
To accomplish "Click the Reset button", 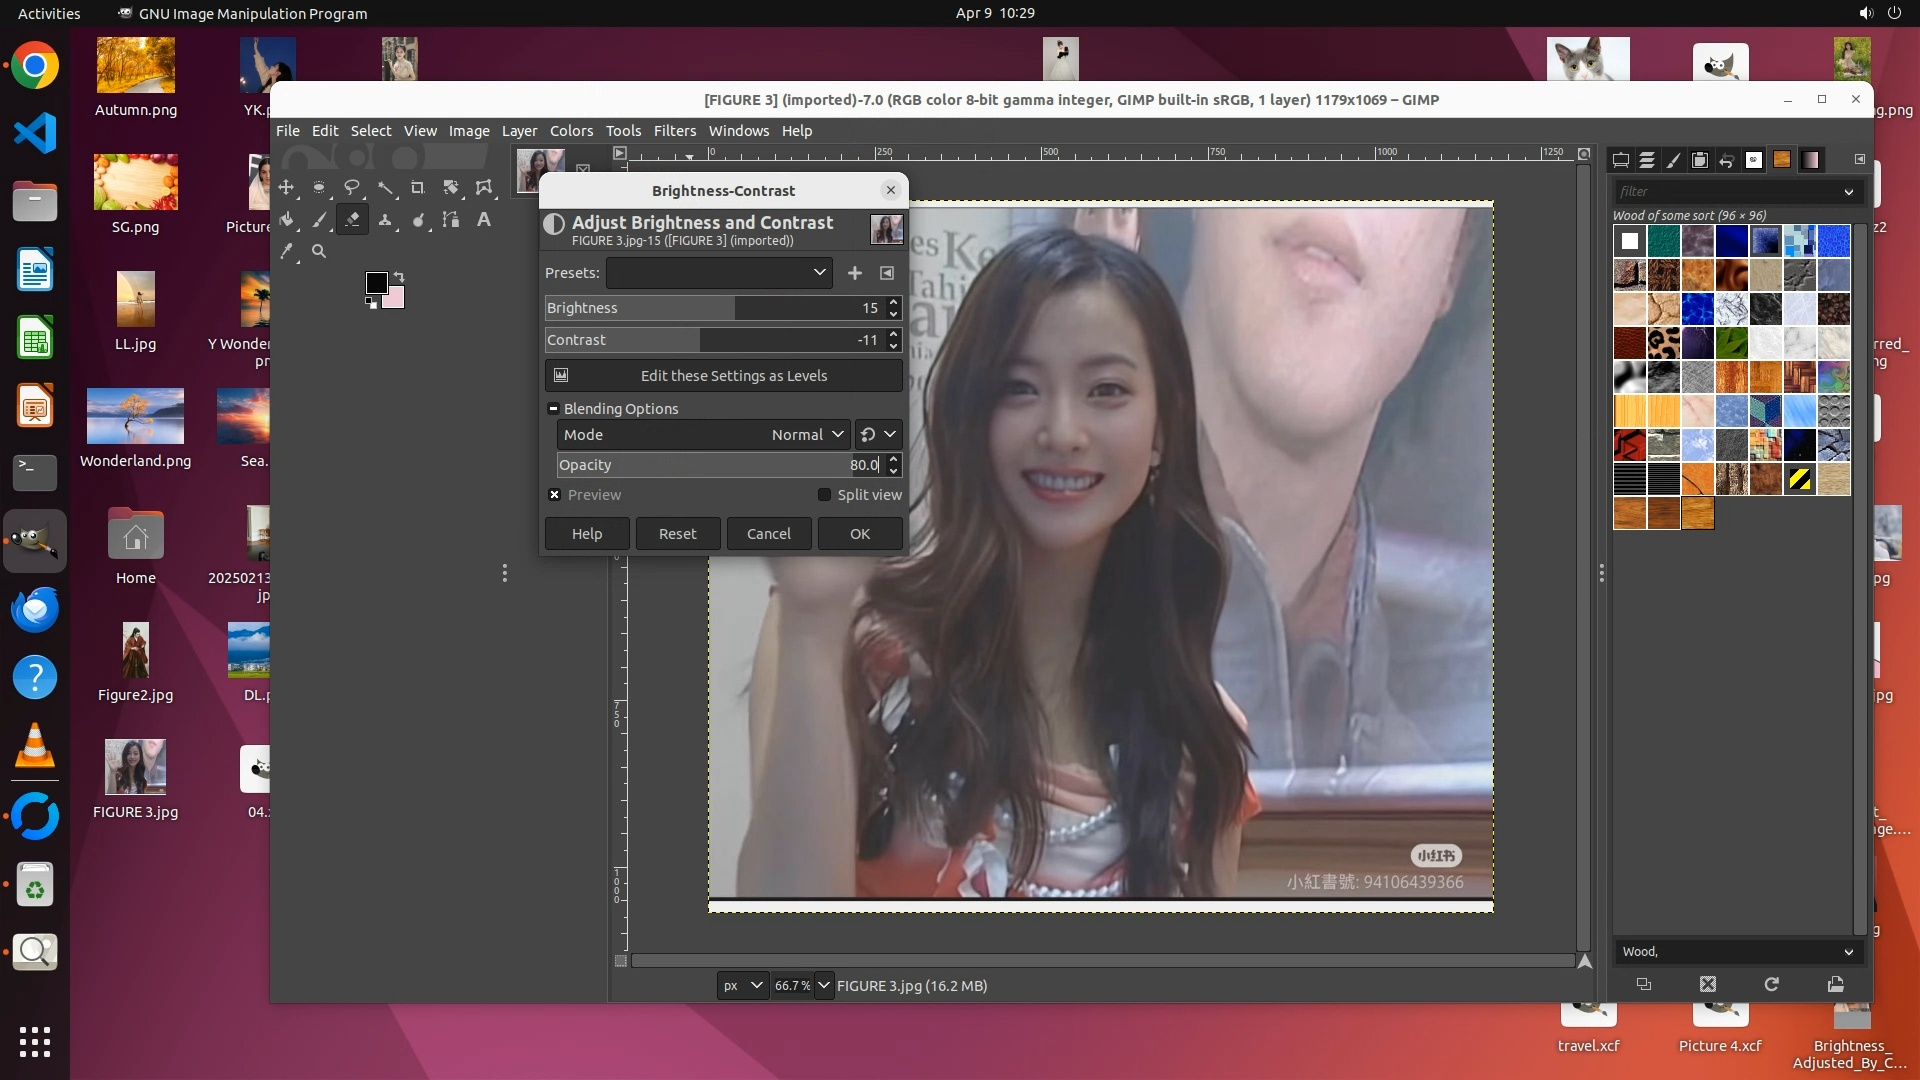I will (x=677, y=534).
